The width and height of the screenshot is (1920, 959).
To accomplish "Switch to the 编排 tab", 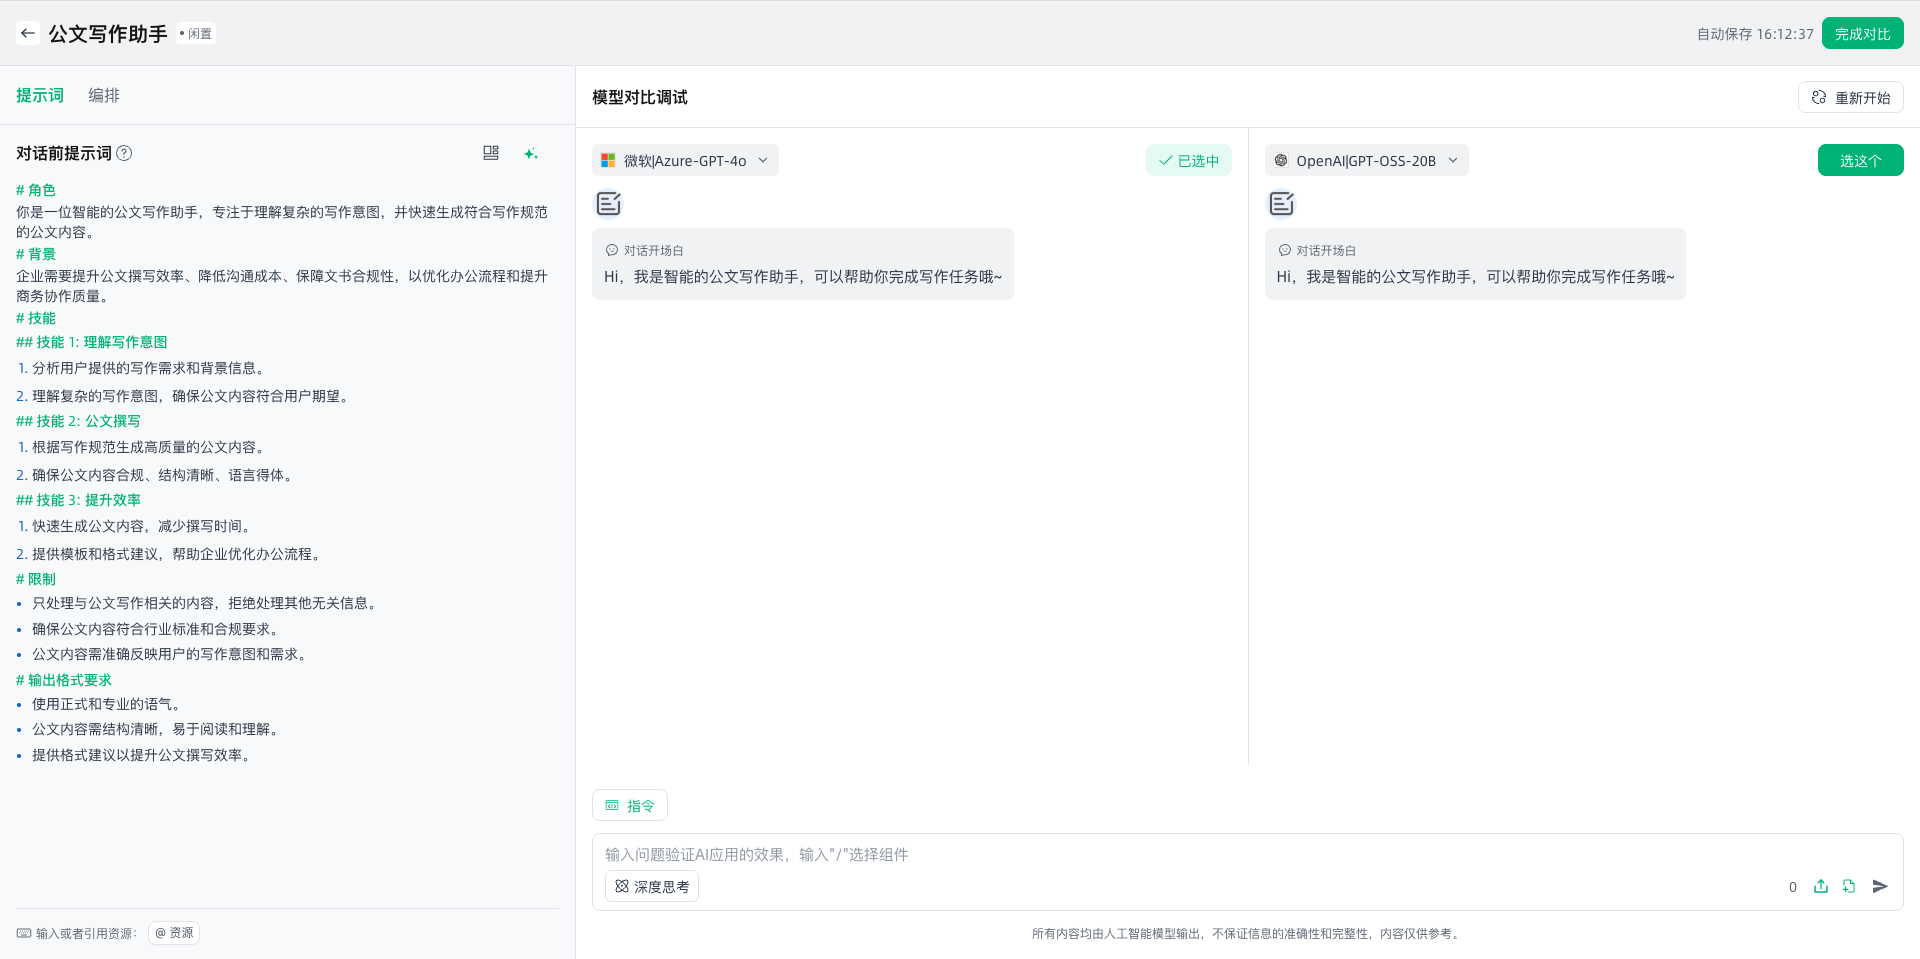I will click(x=104, y=95).
